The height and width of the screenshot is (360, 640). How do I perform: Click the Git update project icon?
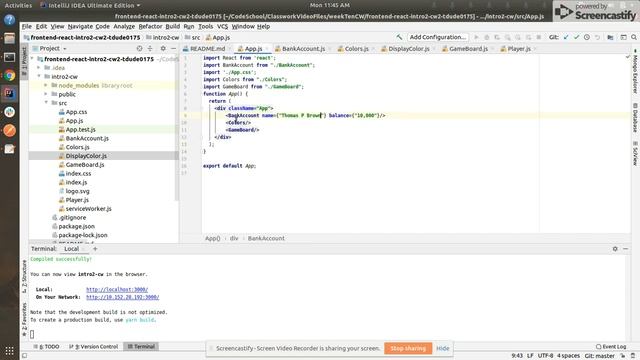tap(566, 37)
